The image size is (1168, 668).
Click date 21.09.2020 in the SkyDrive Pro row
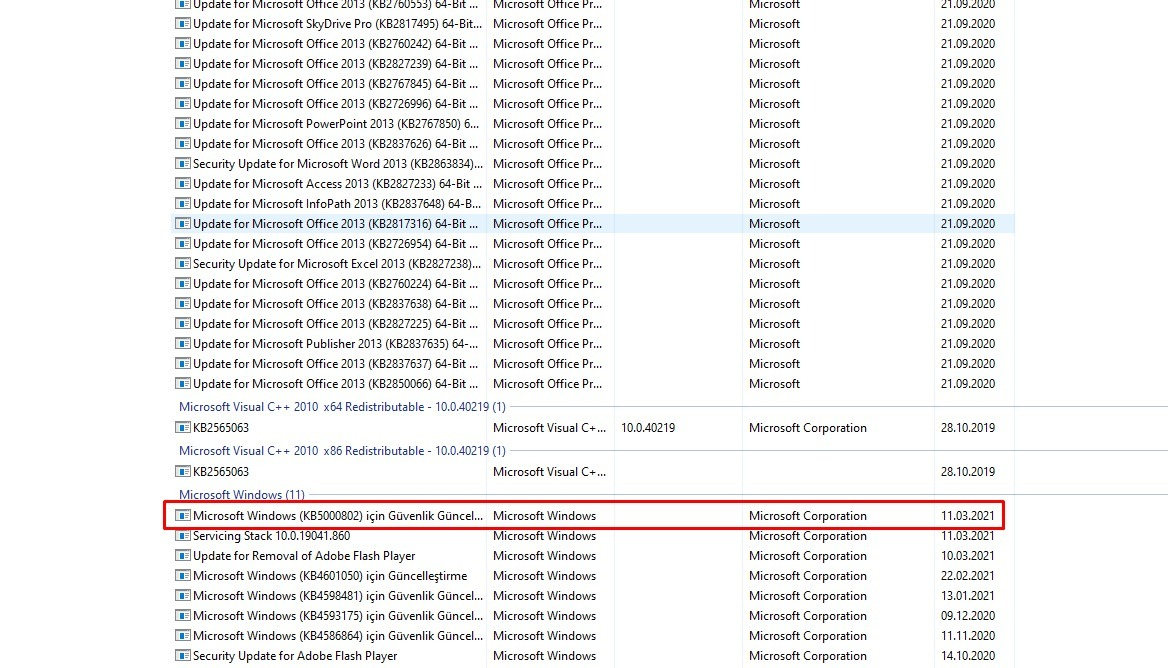click(x=968, y=23)
